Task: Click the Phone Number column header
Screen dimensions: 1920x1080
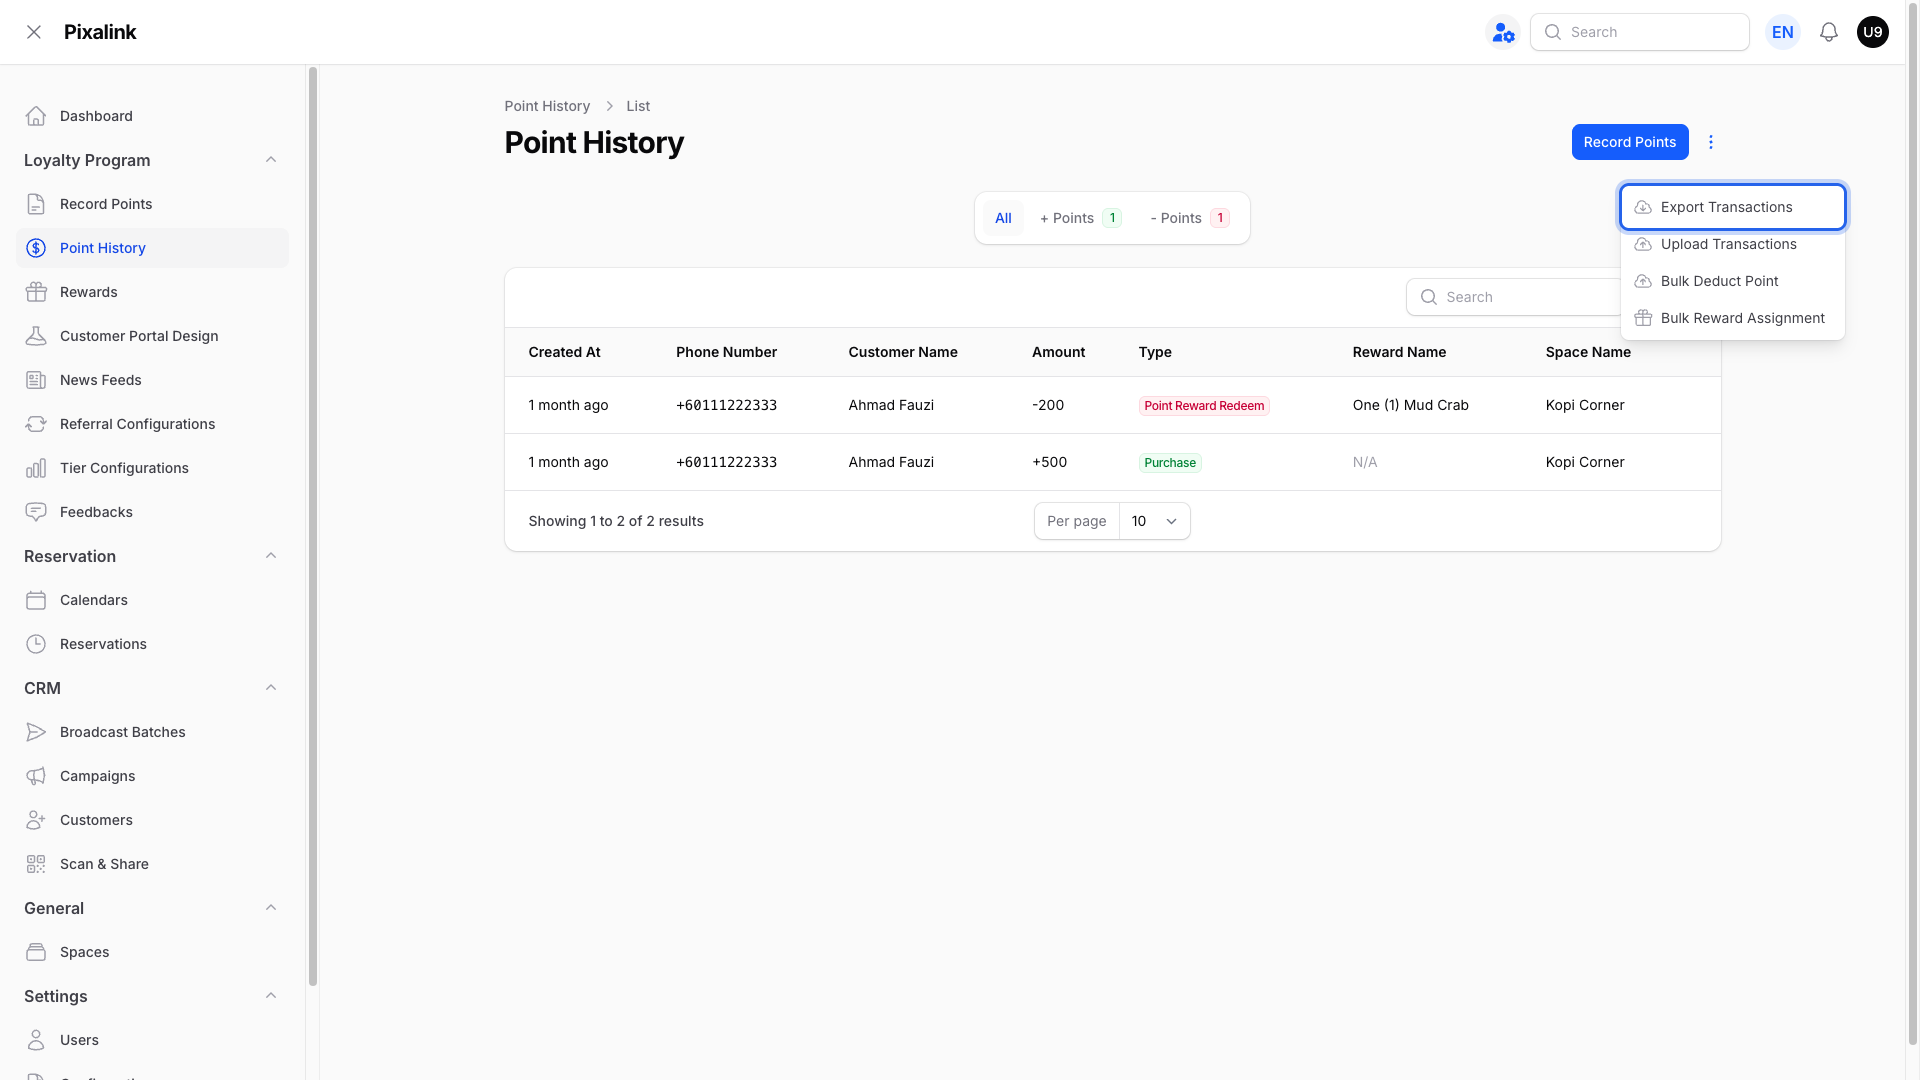Action: 726,352
